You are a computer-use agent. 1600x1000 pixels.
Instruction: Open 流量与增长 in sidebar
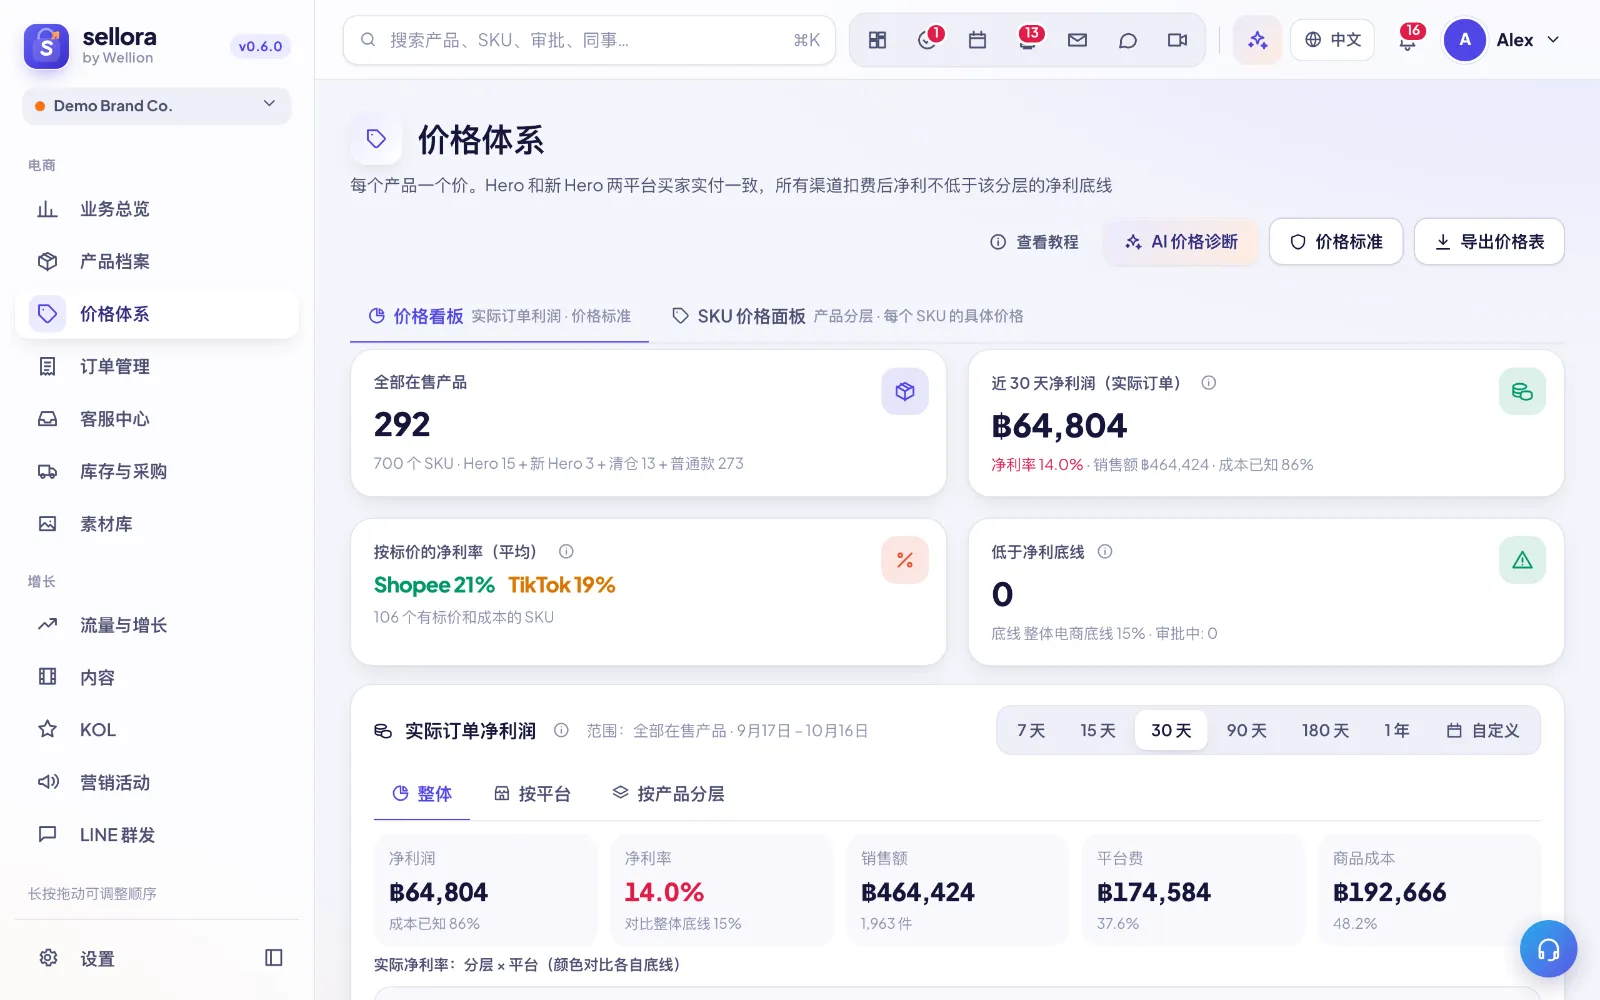click(157, 625)
